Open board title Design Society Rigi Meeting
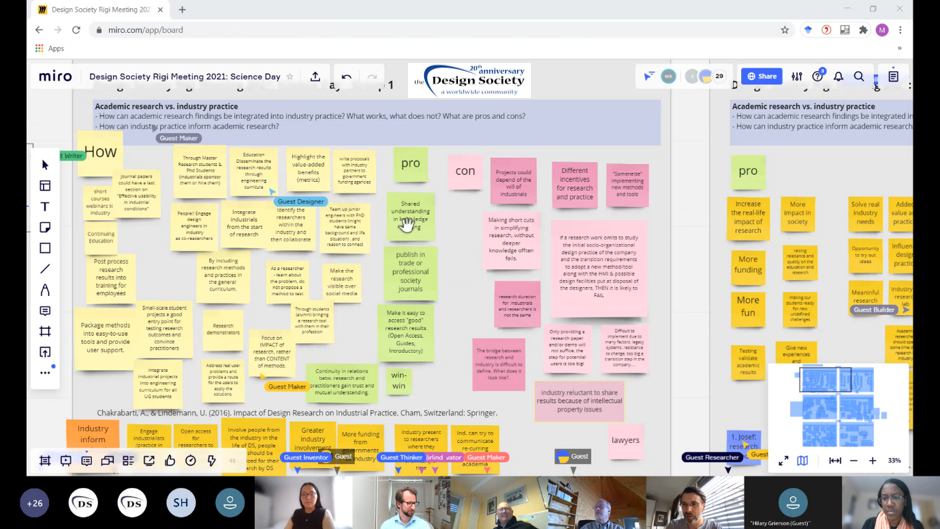Viewport: 940px width, 529px height. (185, 77)
